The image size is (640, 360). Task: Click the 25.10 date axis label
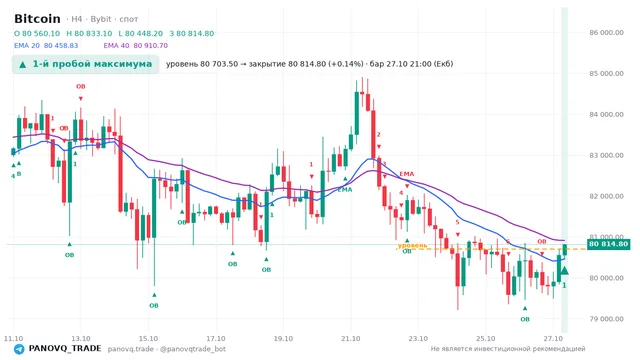(485, 339)
